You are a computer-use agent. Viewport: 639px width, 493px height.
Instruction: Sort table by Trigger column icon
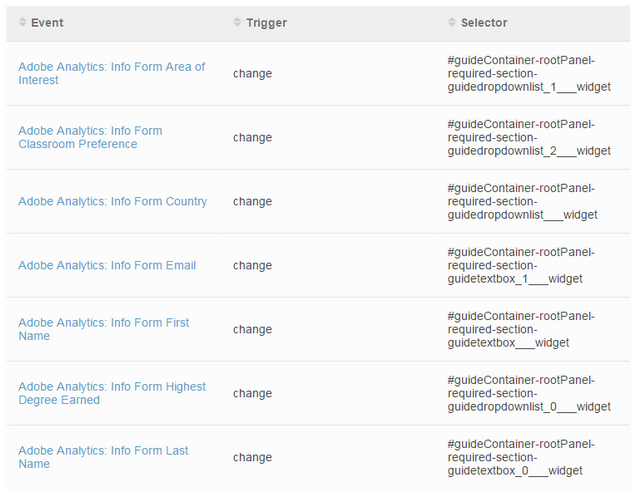tap(237, 22)
